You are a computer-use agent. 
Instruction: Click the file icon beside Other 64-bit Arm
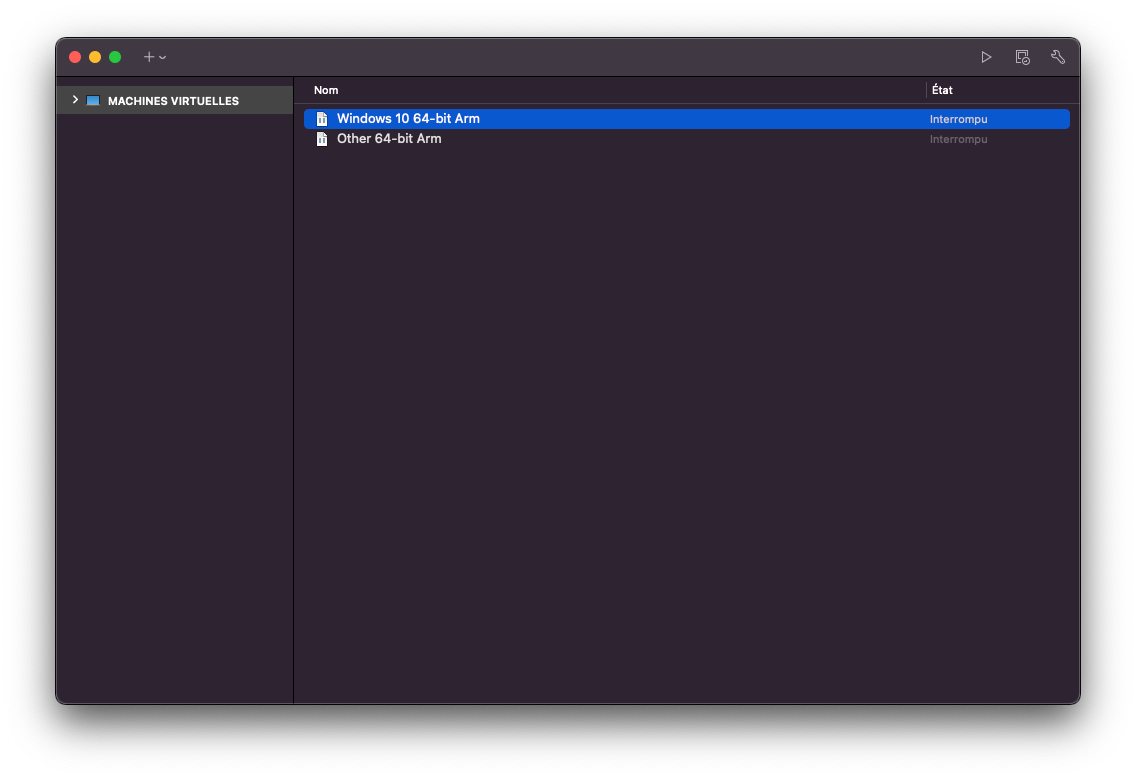[x=322, y=139]
